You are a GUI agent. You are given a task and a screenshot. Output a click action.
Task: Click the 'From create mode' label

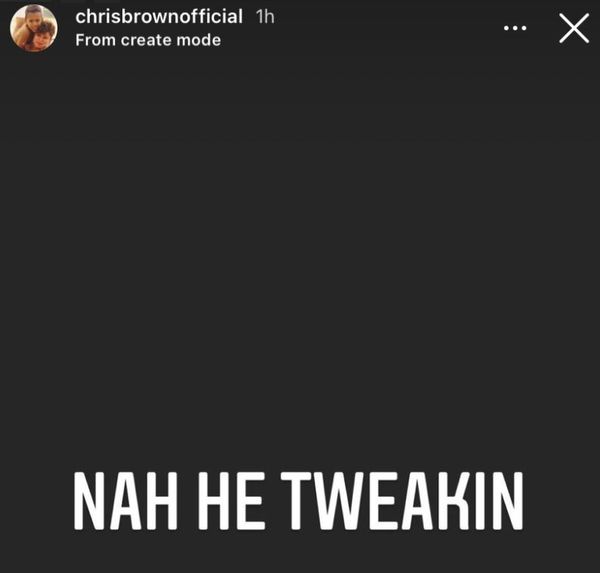coord(148,40)
